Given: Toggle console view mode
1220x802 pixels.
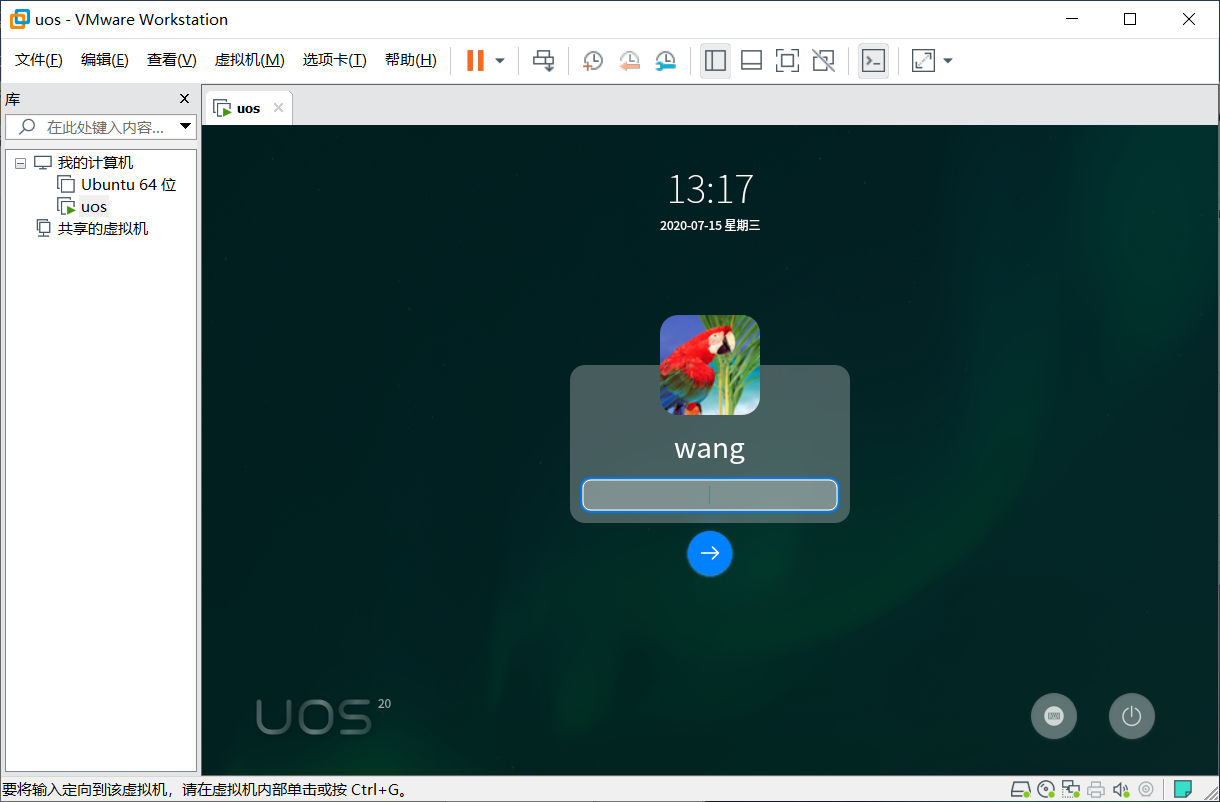Looking at the screenshot, I should pos(873,60).
